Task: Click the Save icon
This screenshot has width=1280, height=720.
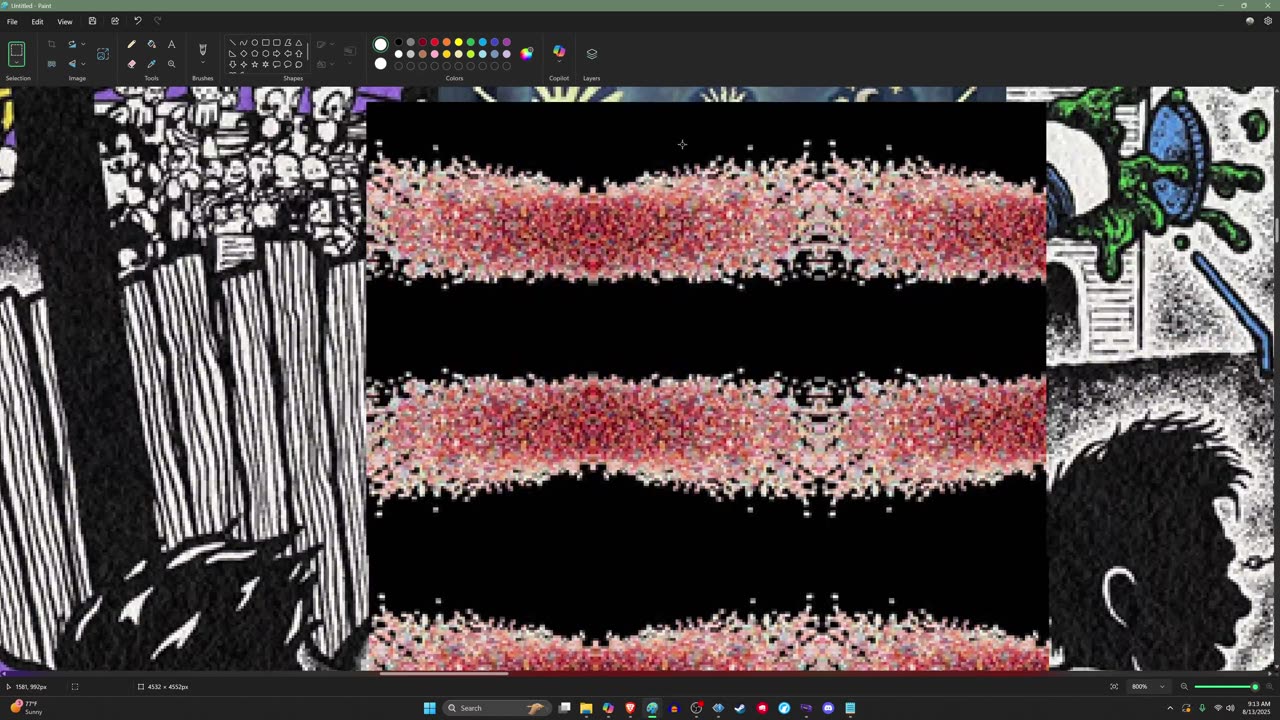Action: pyautogui.click(x=92, y=21)
